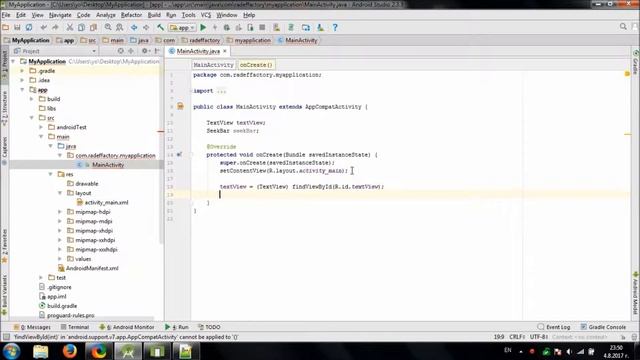Expand the mipmap-hdpi folder
Viewport: 640px width, 360px height.
click(x=60, y=212)
